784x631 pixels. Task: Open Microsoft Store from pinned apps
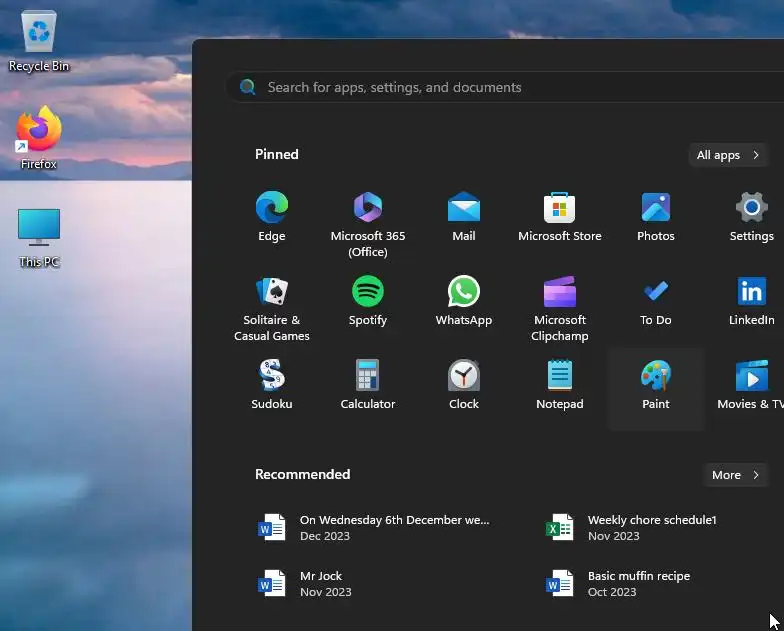pyautogui.click(x=560, y=216)
